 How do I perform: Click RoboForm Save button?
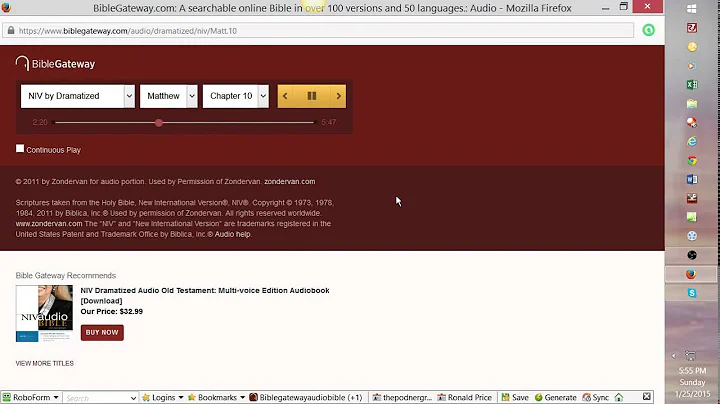pos(515,397)
